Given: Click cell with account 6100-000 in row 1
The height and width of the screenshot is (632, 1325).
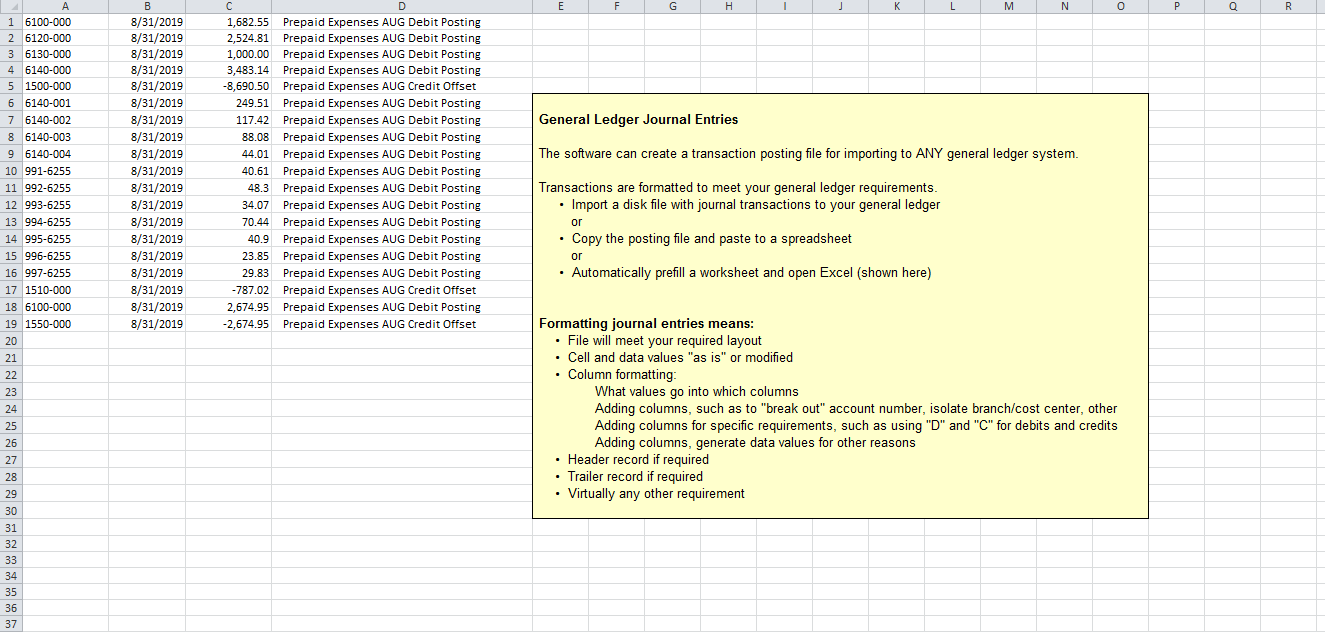Looking at the screenshot, I should pos(65,21).
